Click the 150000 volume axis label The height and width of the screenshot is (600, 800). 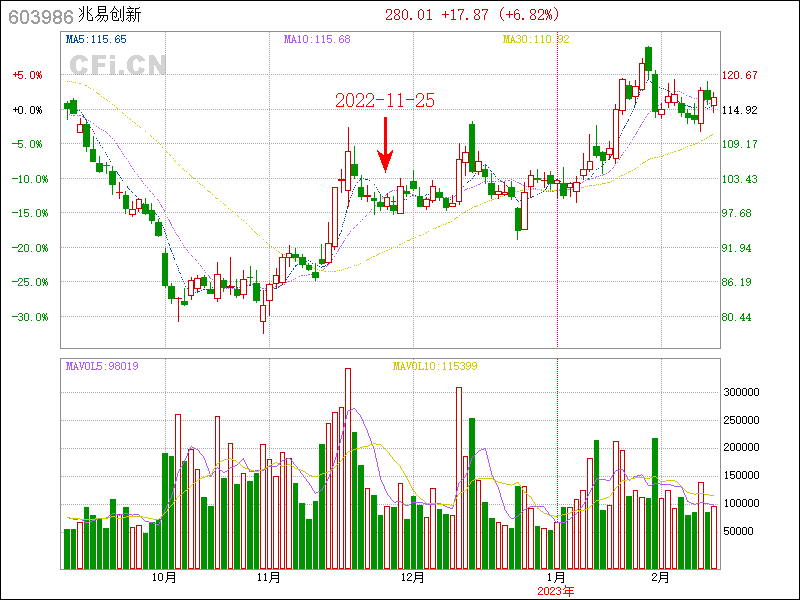(741, 476)
